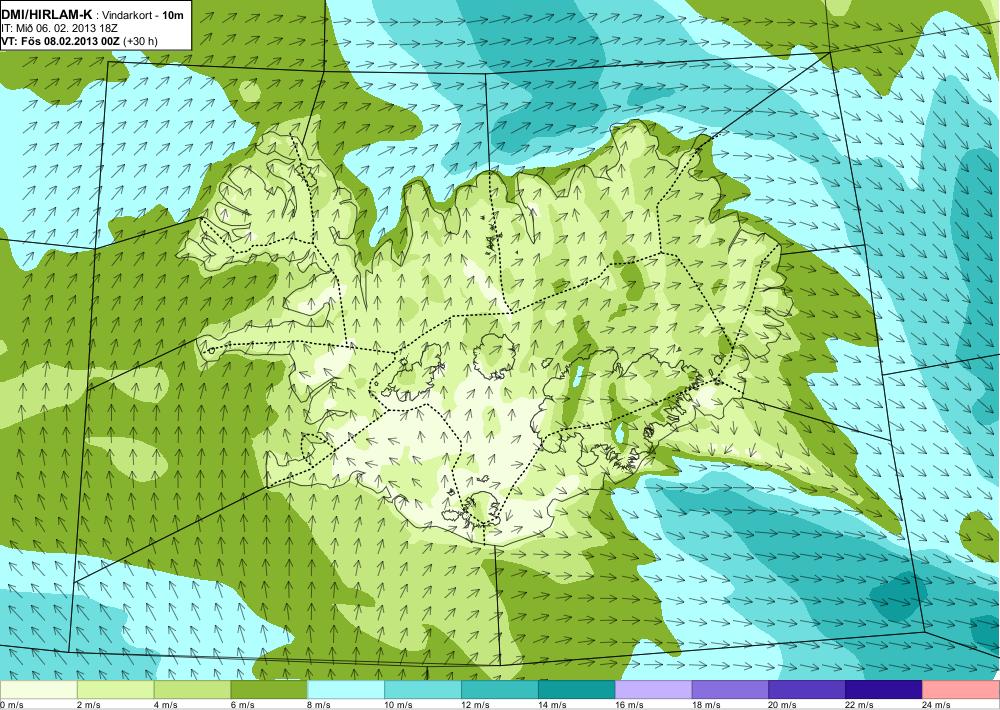Select the "16 m/s" legend label
Viewport: 1000px width, 710px height.
click(629, 705)
